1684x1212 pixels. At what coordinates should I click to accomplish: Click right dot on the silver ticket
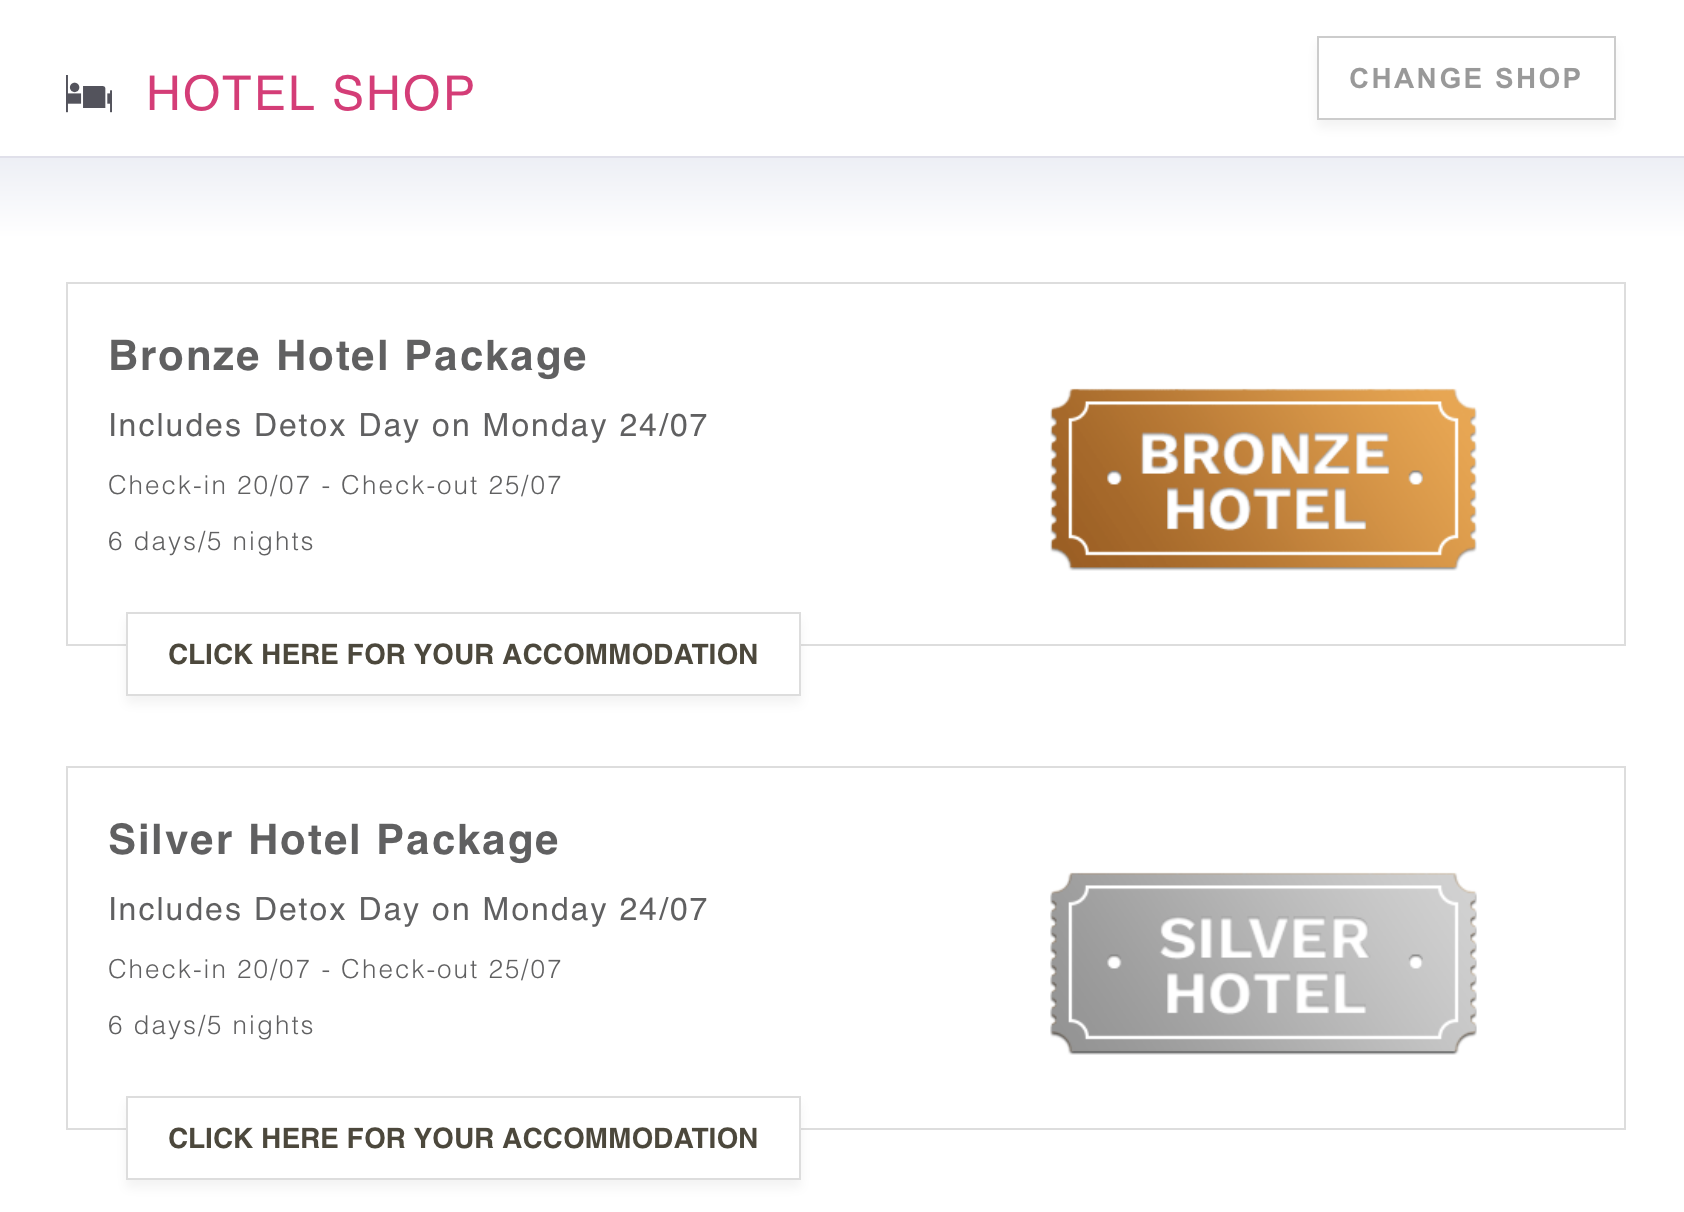(x=1416, y=962)
